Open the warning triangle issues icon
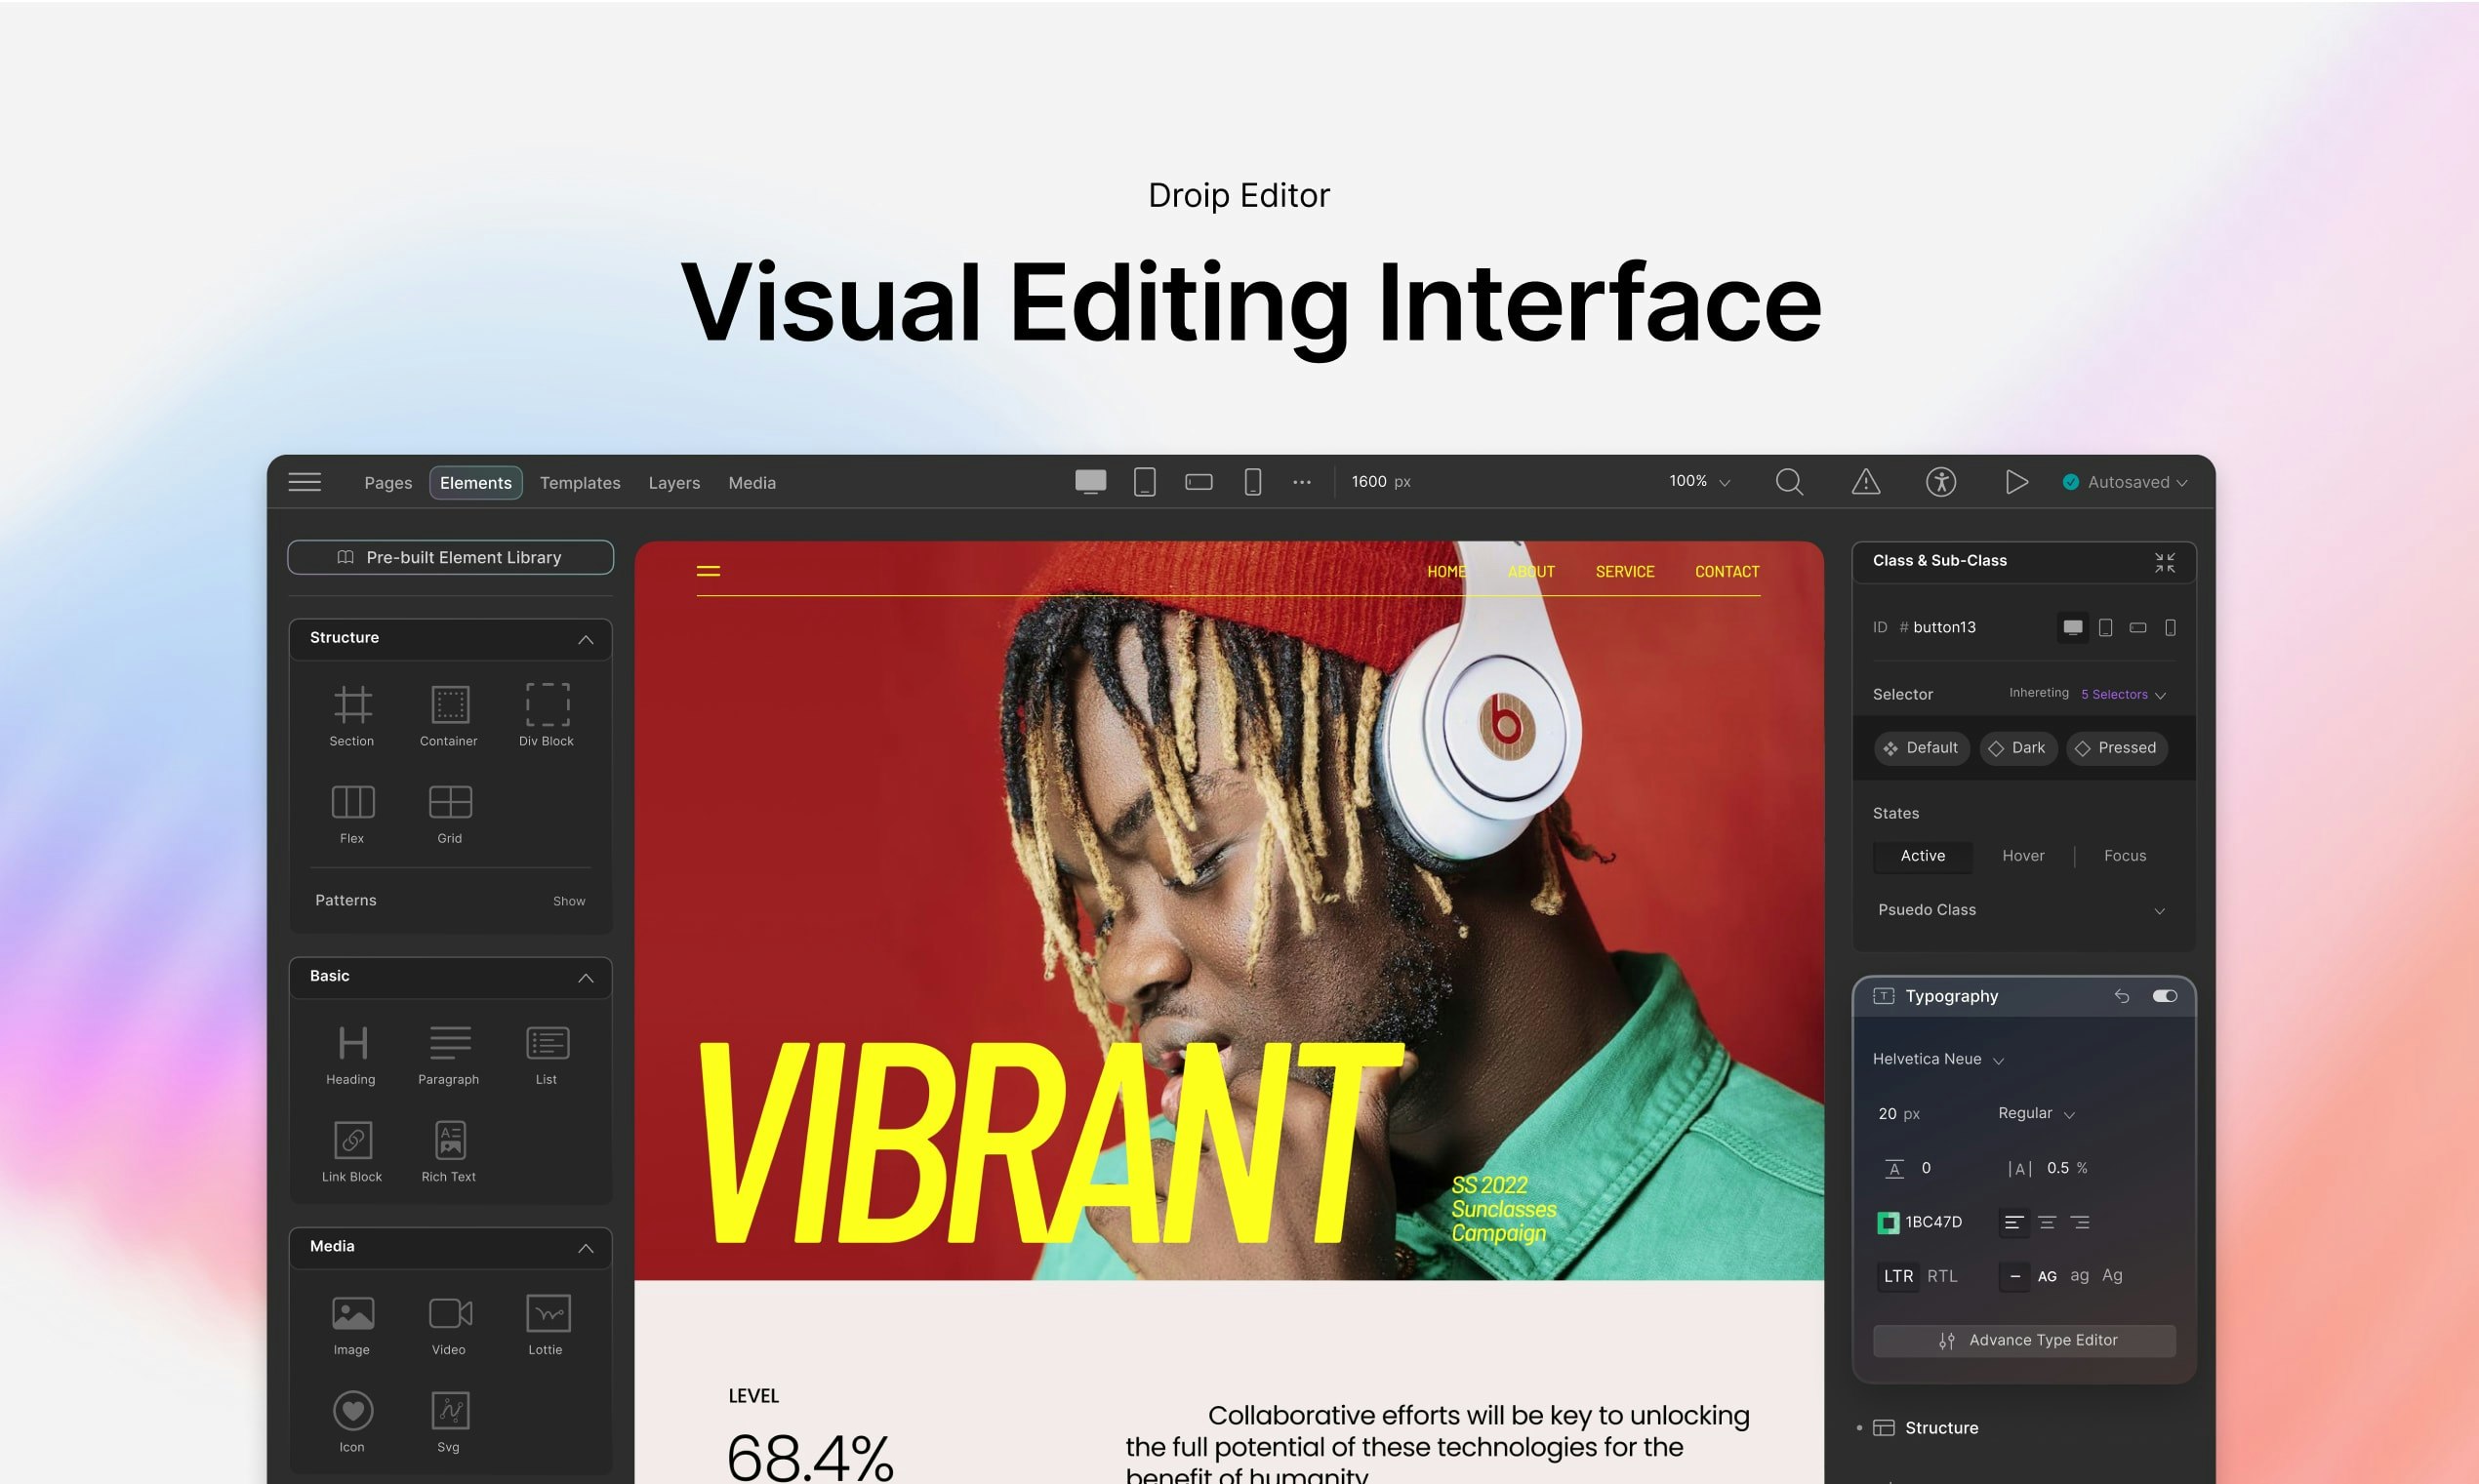 1865,482
